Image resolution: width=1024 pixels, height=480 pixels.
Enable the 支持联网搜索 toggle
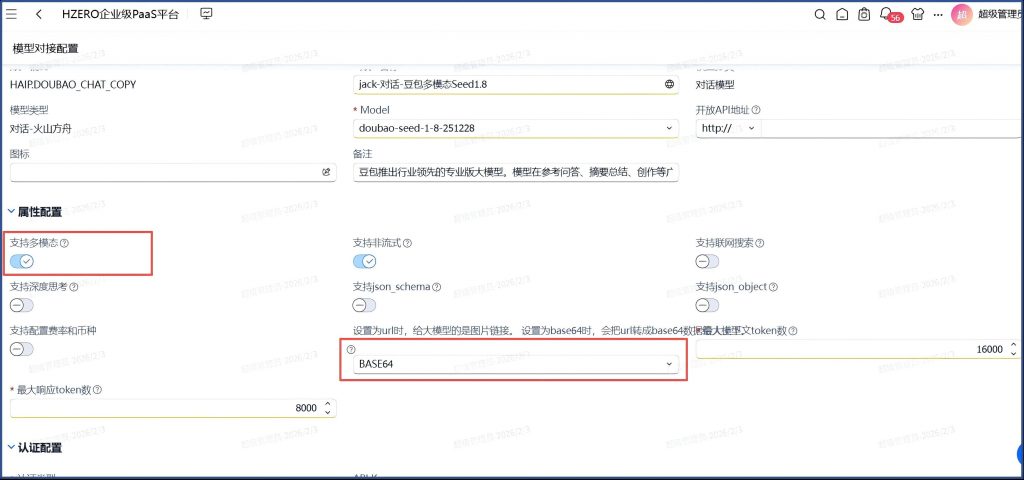tap(708, 261)
